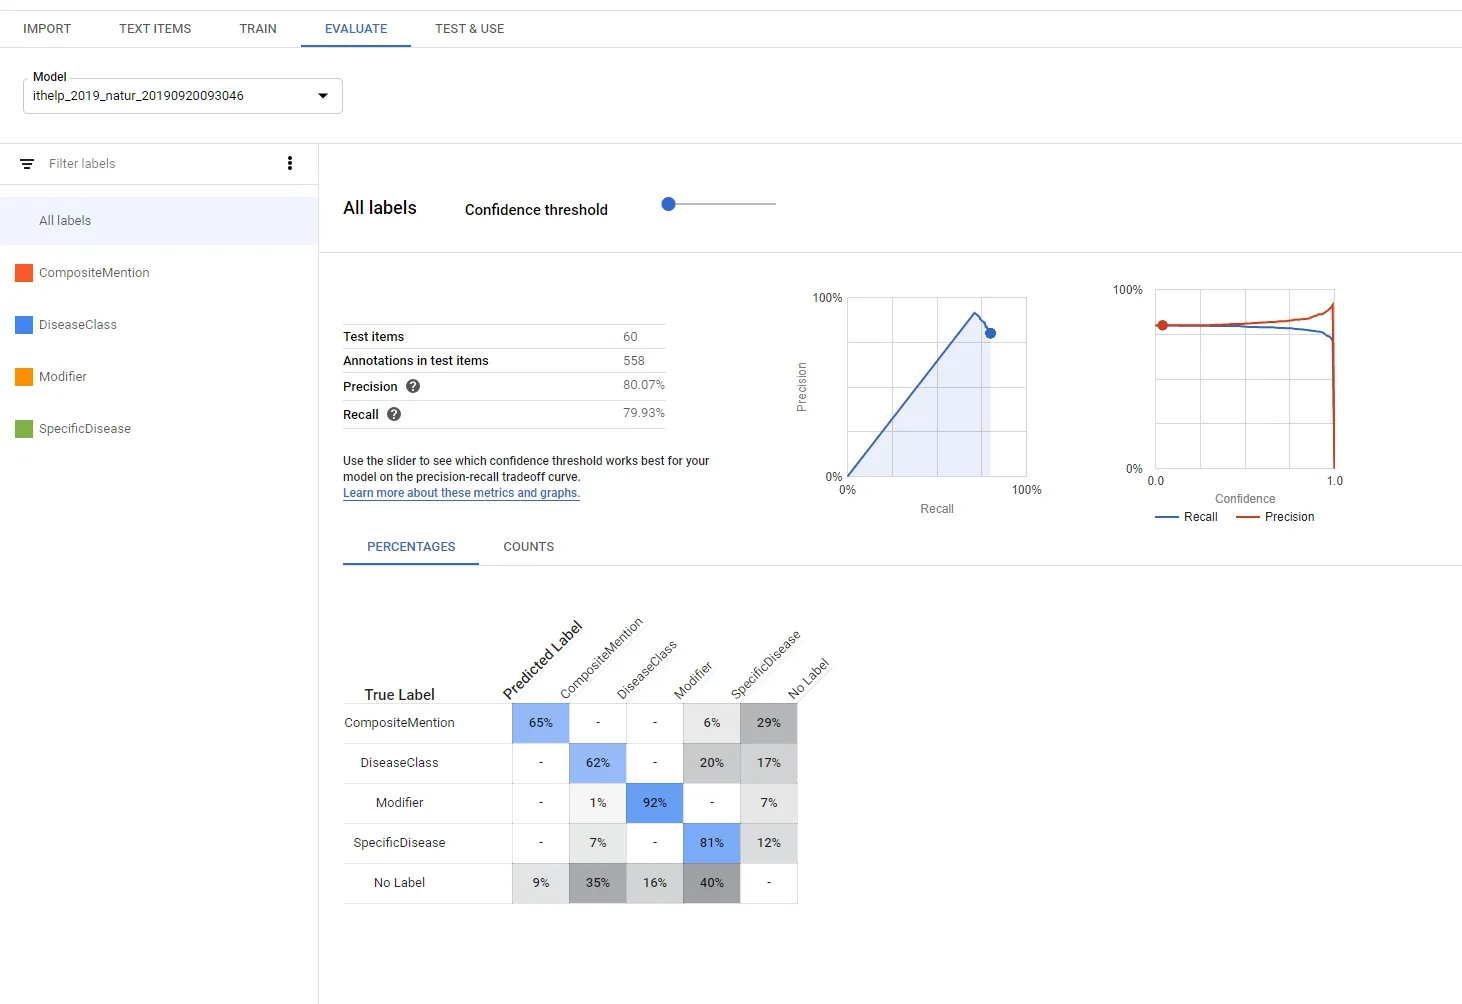Click the filter labels icon

(x=27, y=164)
